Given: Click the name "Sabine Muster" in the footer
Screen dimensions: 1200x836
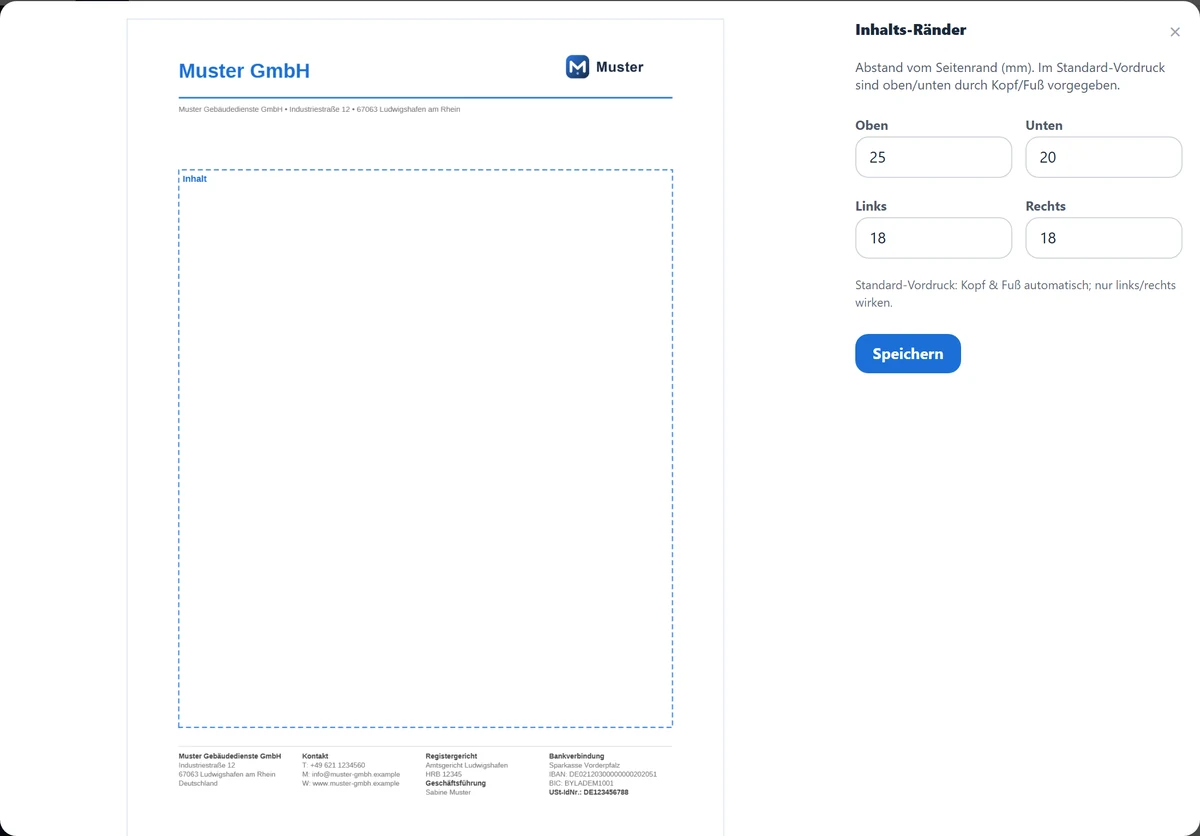Looking at the screenshot, I should 448,792.
